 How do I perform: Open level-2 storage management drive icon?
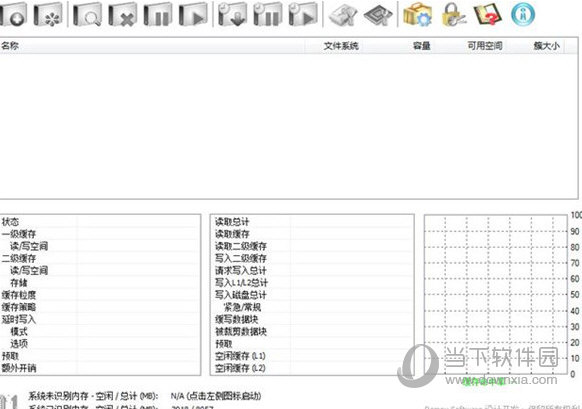coord(343,15)
